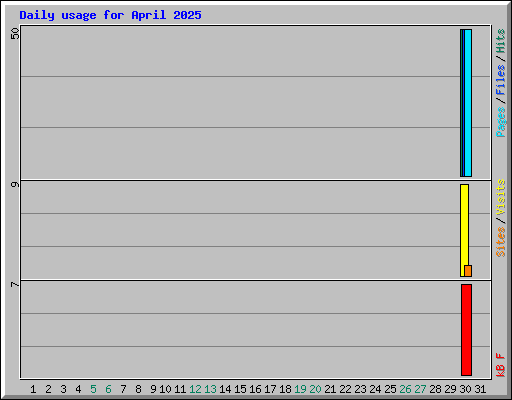The height and width of the screenshot is (400, 512).
Task: Click the orange Sites bar for day 30
Action: point(468,271)
